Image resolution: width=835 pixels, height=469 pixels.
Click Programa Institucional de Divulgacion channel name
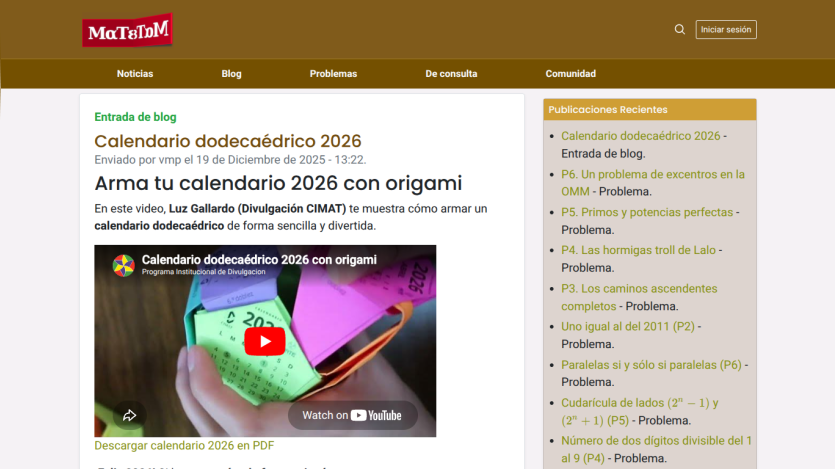[203, 272]
